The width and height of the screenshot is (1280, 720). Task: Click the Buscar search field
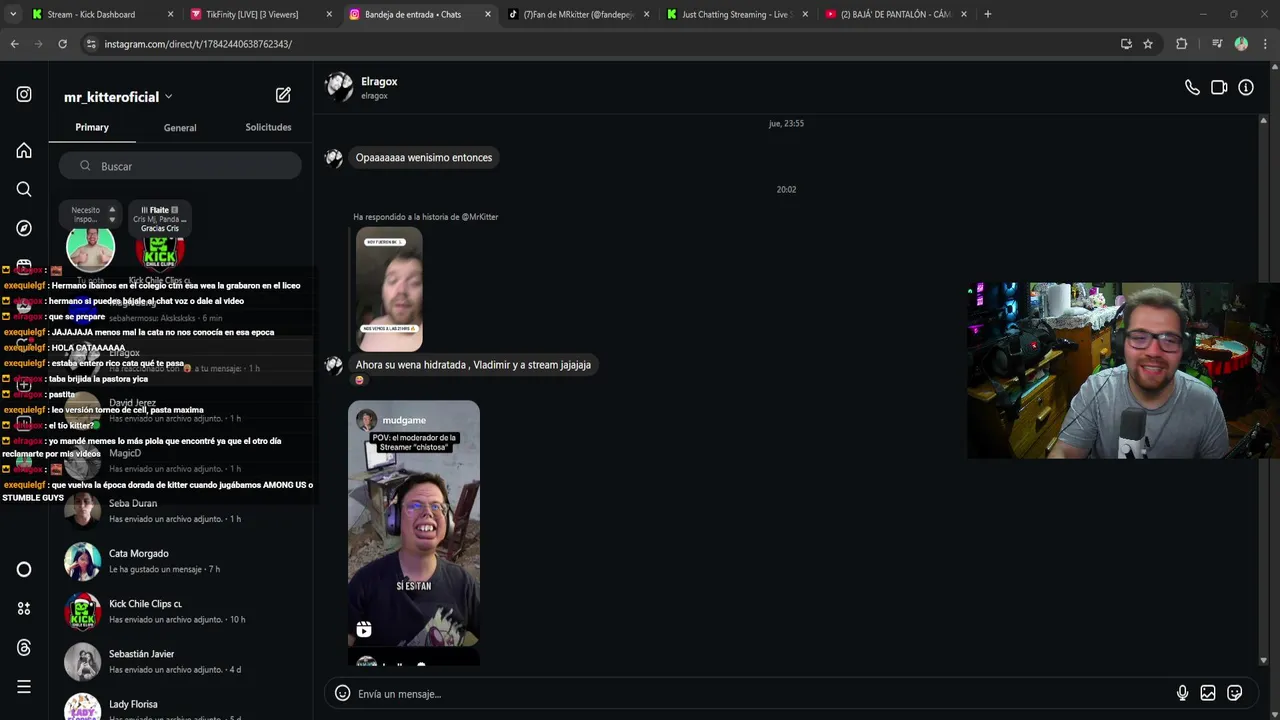[x=180, y=166]
